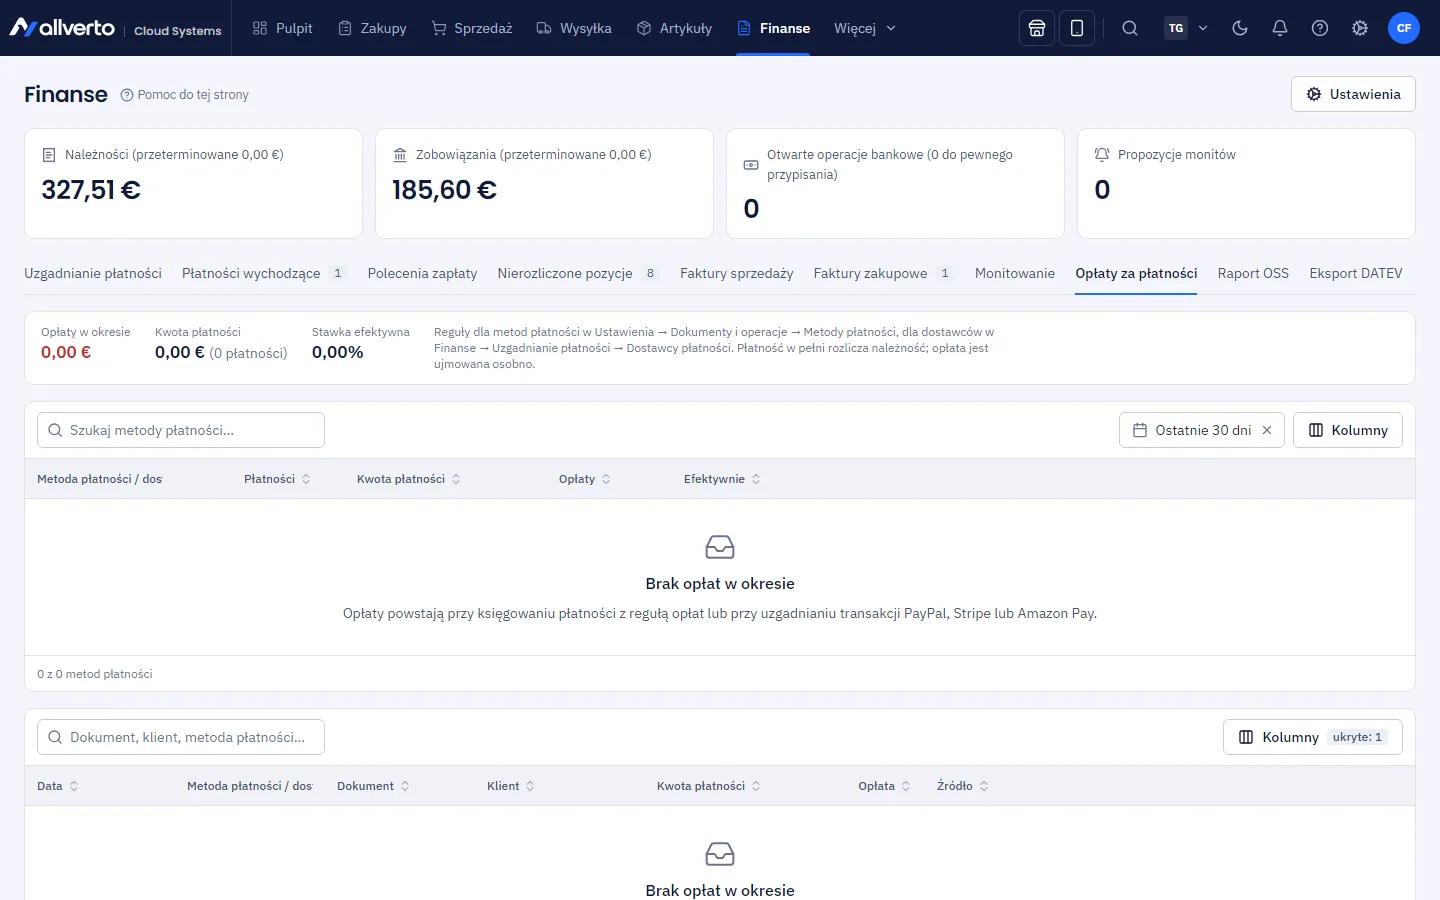Open the settings gear in top bar

[1360, 28]
